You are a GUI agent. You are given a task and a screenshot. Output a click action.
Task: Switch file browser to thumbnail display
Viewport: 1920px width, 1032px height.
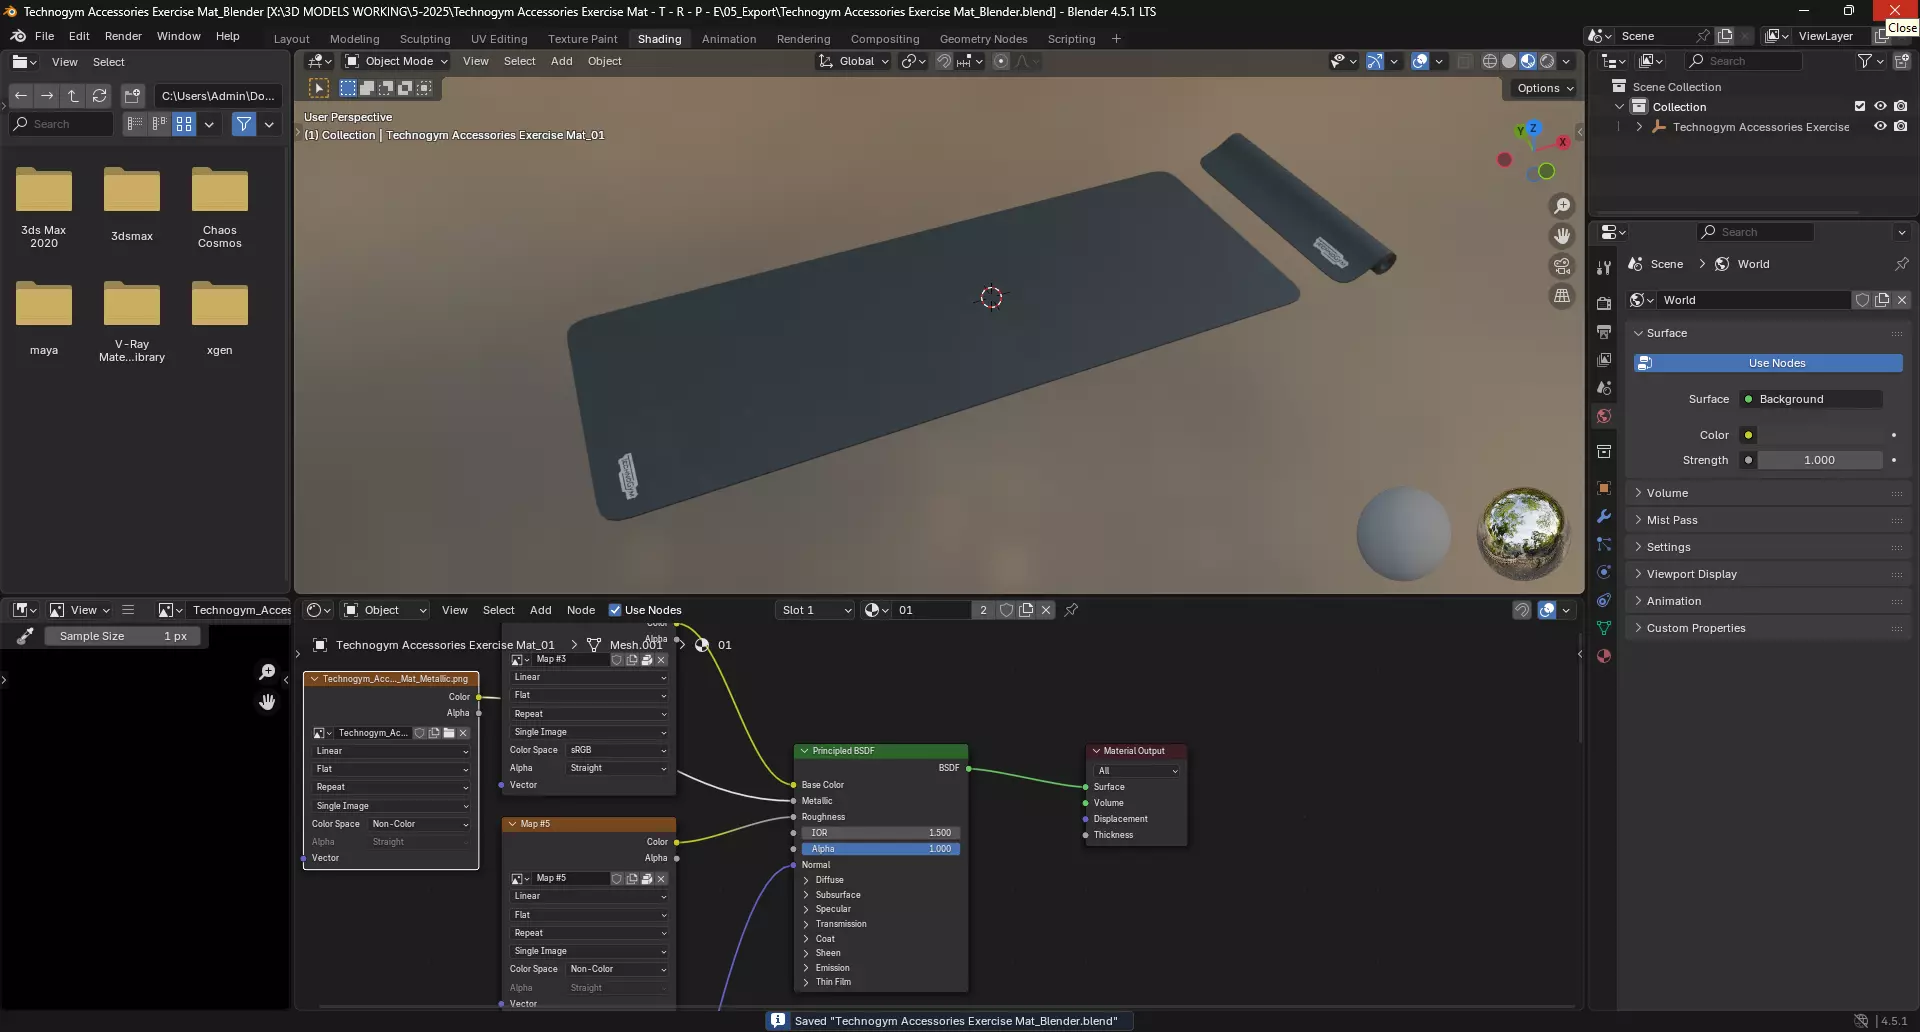(x=184, y=124)
